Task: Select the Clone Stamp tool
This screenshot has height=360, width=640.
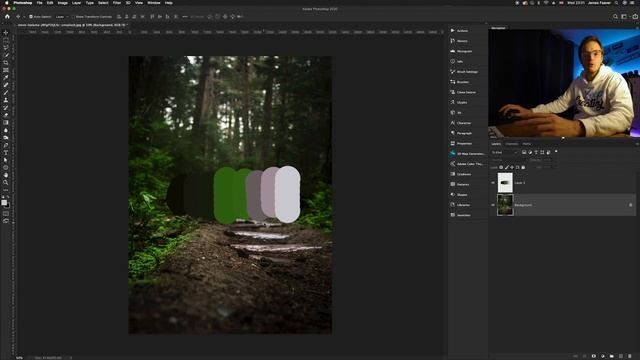Action: [x=6, y=100]
